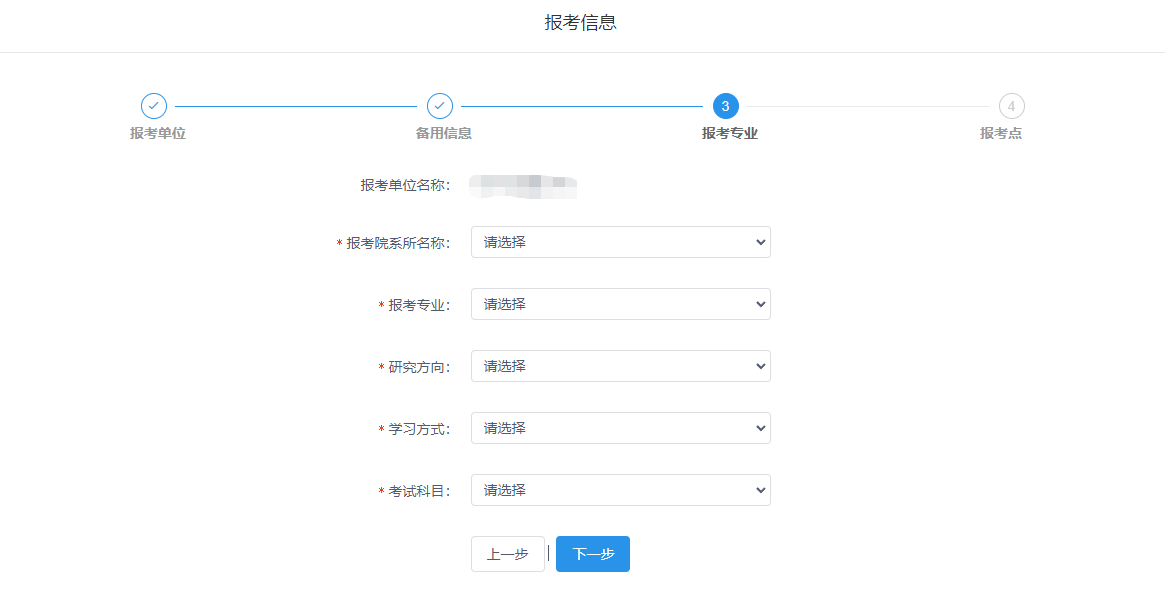Go back with the 上一步 button
The width and height of the screenshot is (1165, 610).
point(508,554)
